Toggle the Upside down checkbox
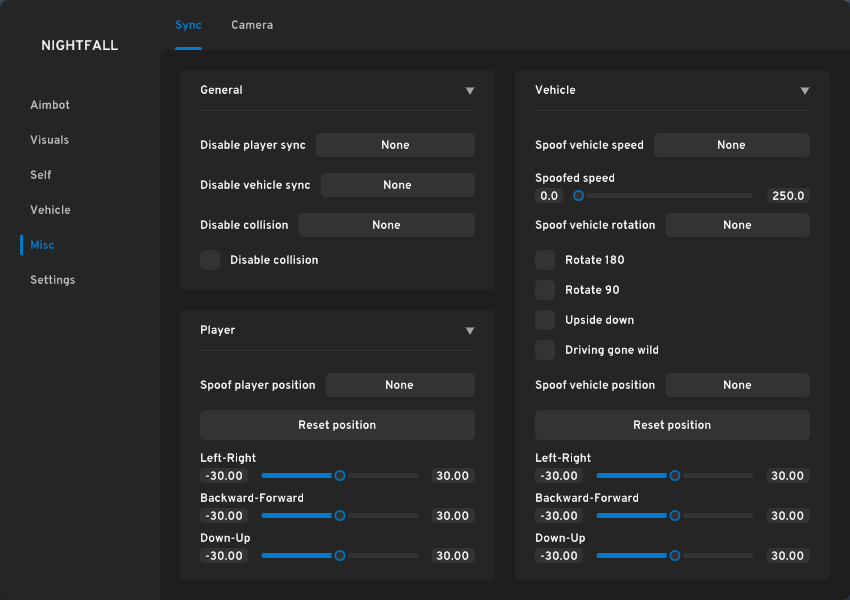Screen dimensions: 850x600 pyautogui.click(x=545, y=320)
